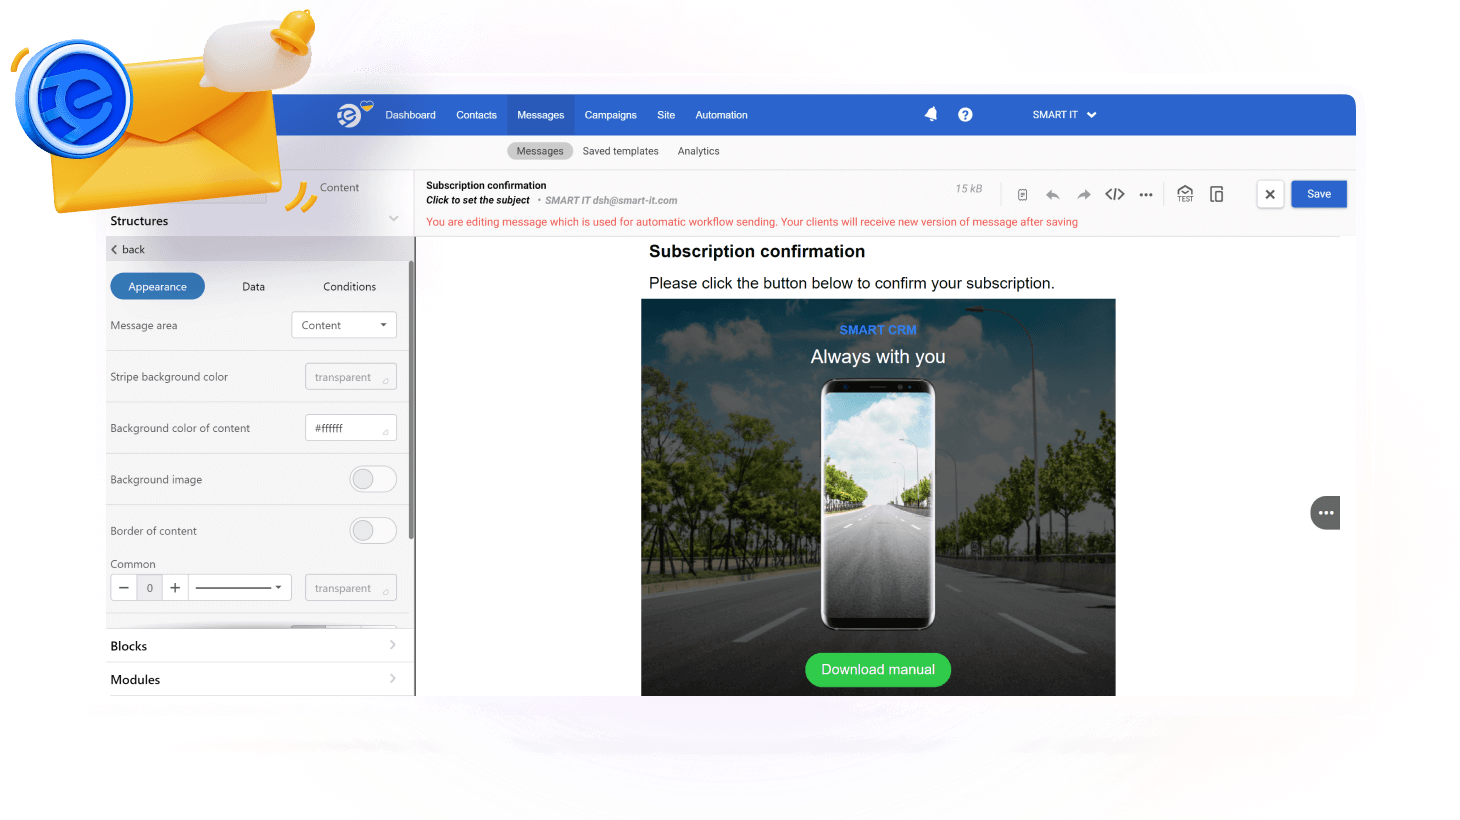Expand the Blocks section
This screenshot has width=1460, height=820.
(253, 646)
